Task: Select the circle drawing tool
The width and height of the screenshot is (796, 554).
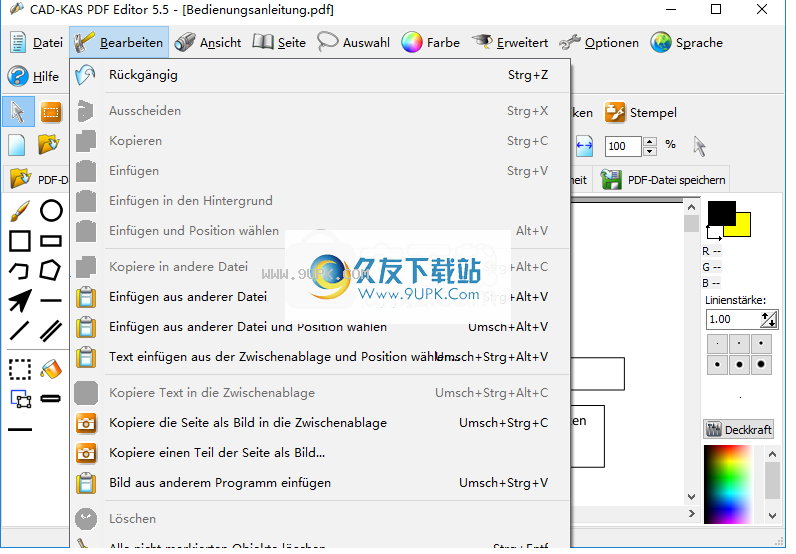Action: click(x=51, y=211)
